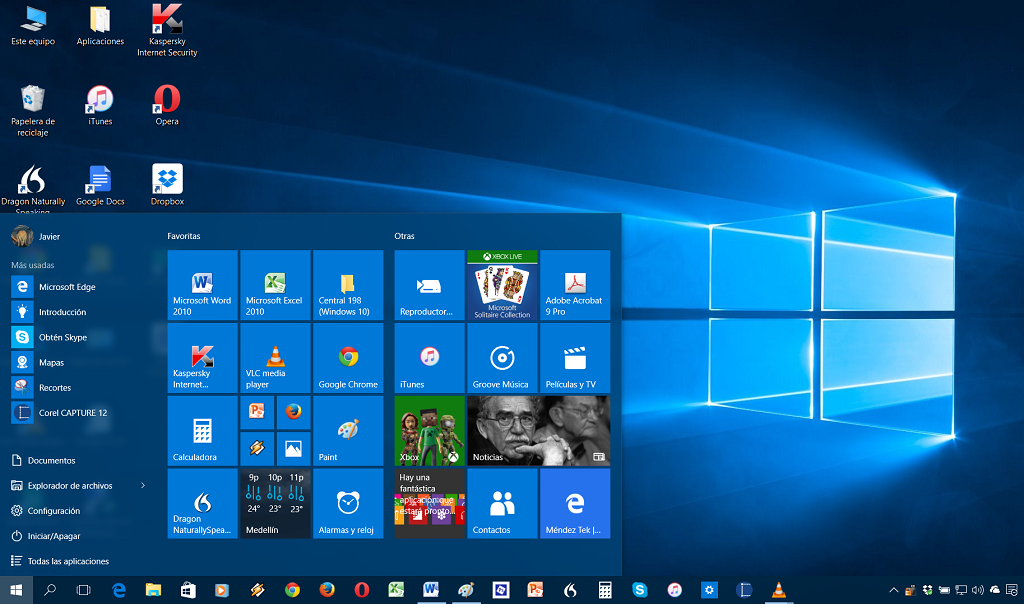
Task: Open VLC media player tile
Action: tap(275, 358)
